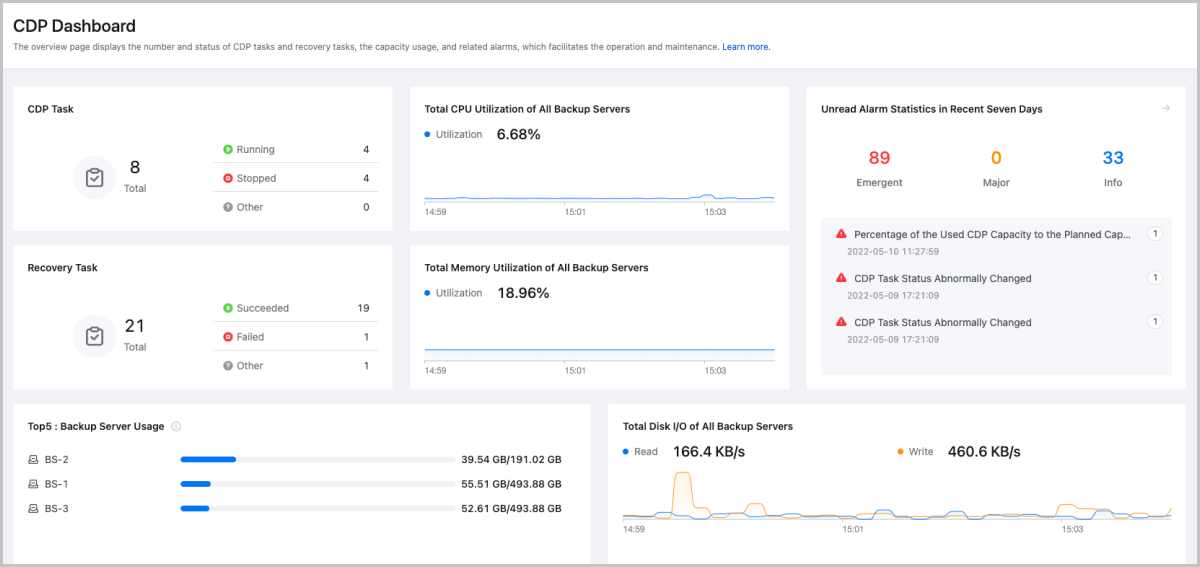This screenshot has width=1200, height=567.
Task: Click the red Stopped status icon
Action: (x=228, y=179)
